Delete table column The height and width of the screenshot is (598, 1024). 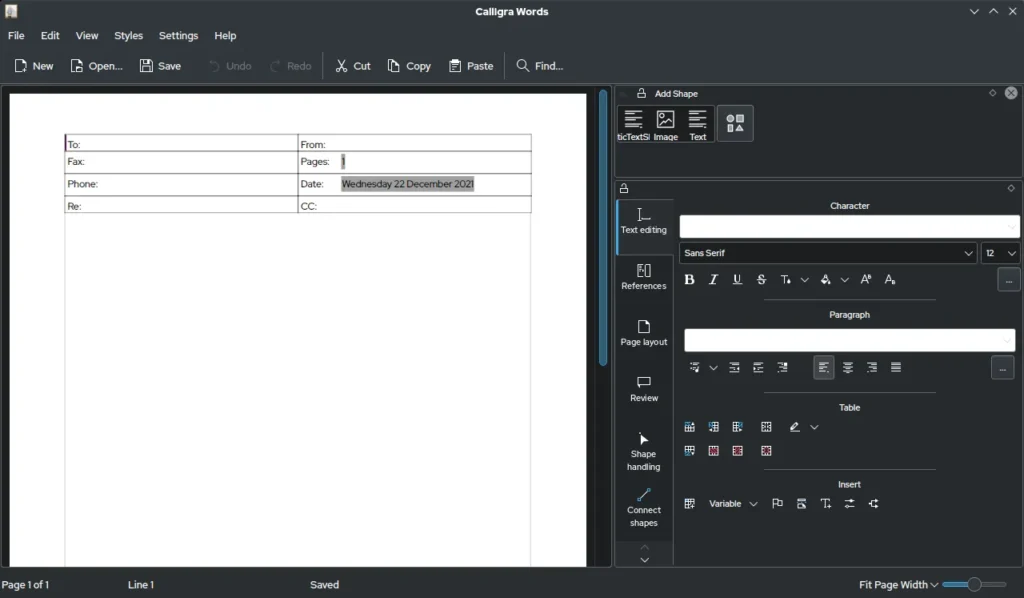point(738,451)
